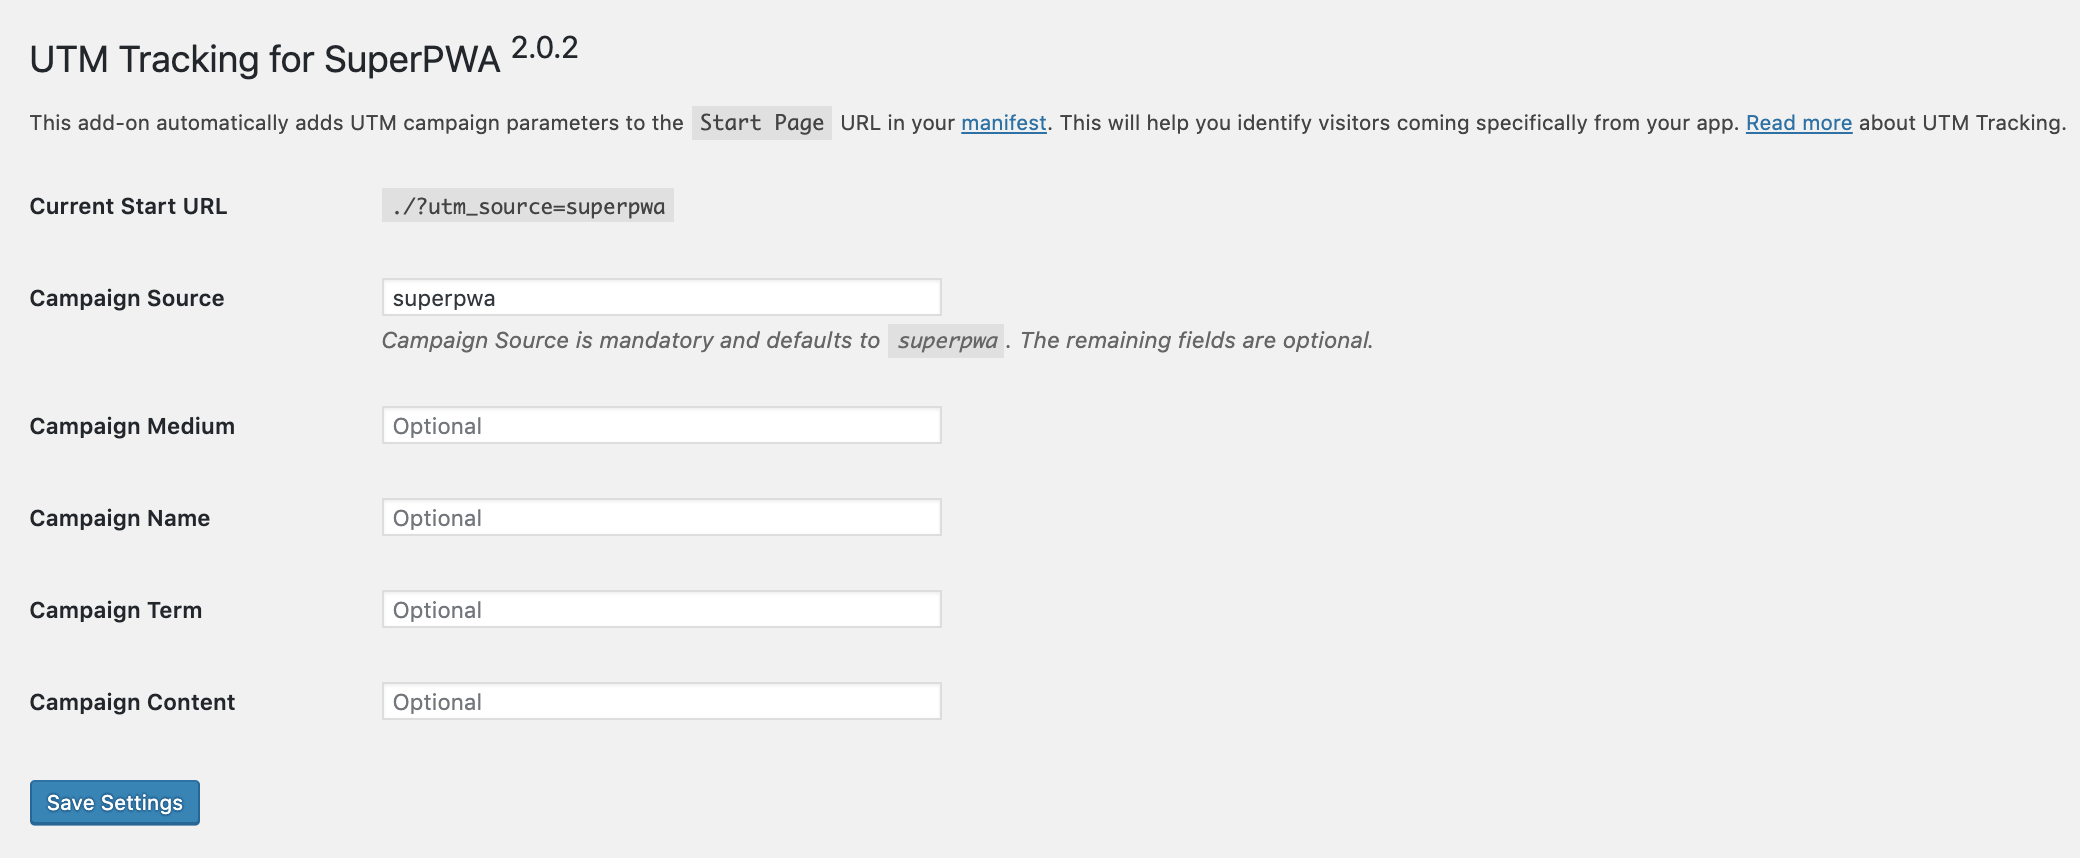The width and height of the screenshot is (2080, 858).
Task: Click the Start Page code snippet
Action: point(761,123)
